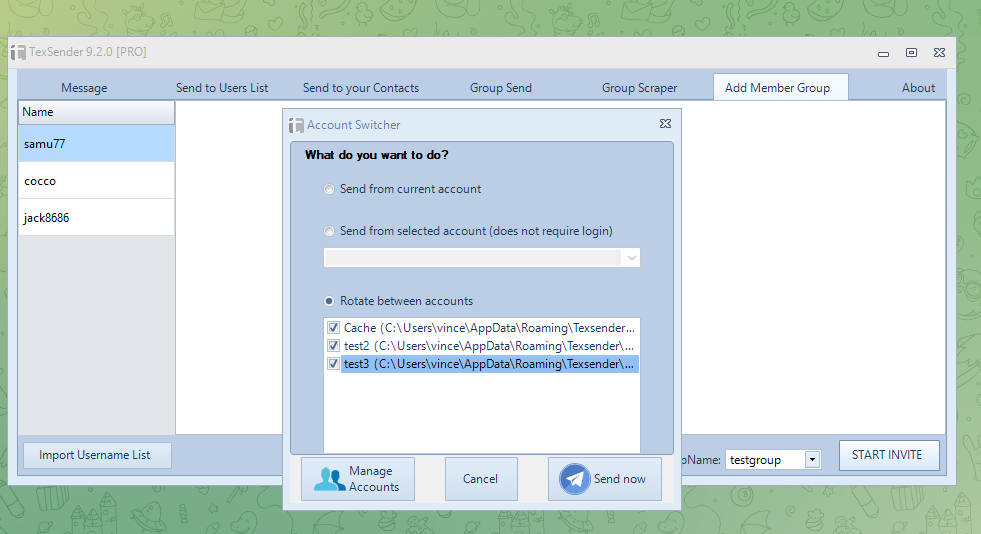
Task: Expand the testgroup name dropdown arrow
Action: tap(812, 460)
